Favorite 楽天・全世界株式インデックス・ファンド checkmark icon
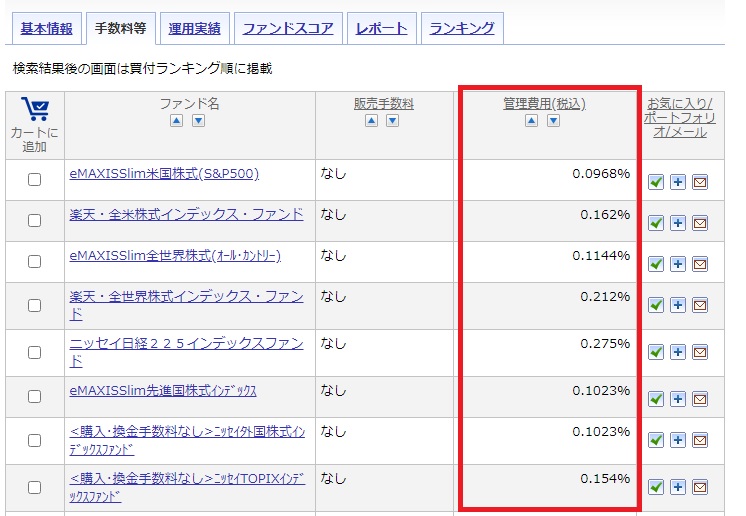746x516 pixels. click(656, 304)
